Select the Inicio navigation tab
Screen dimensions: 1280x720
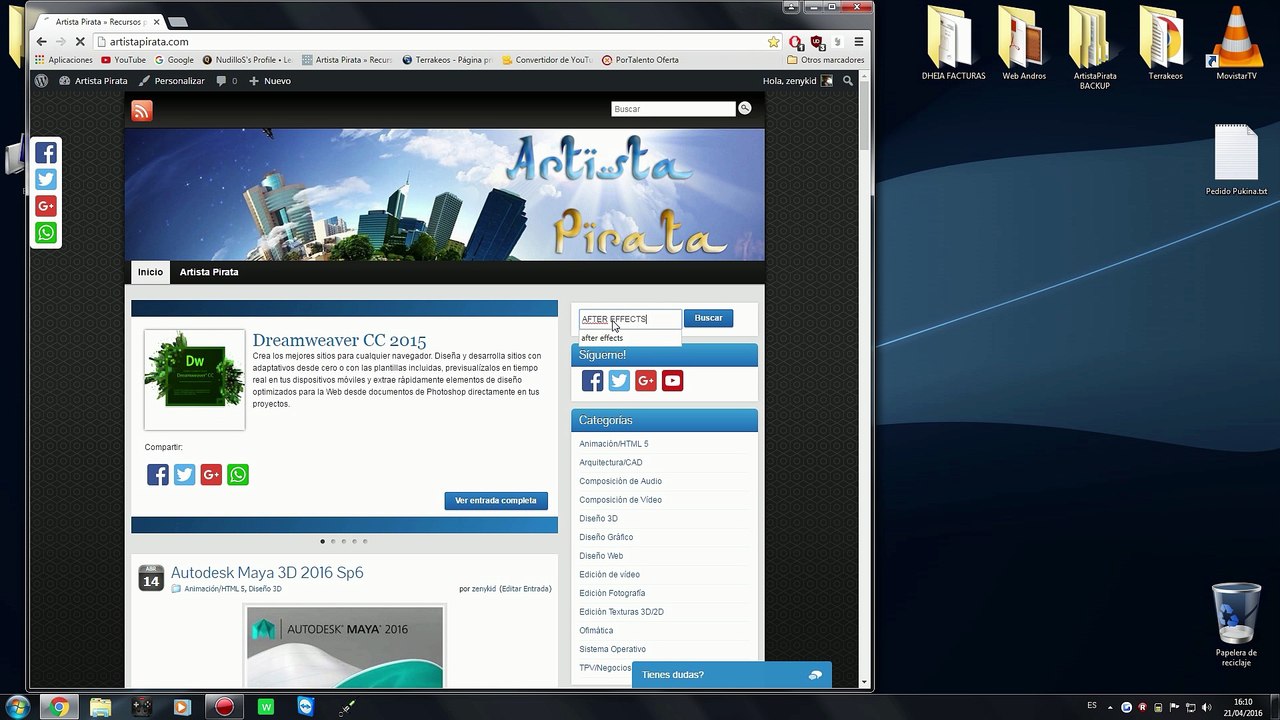pyautogui.click(x=150, y=272)
